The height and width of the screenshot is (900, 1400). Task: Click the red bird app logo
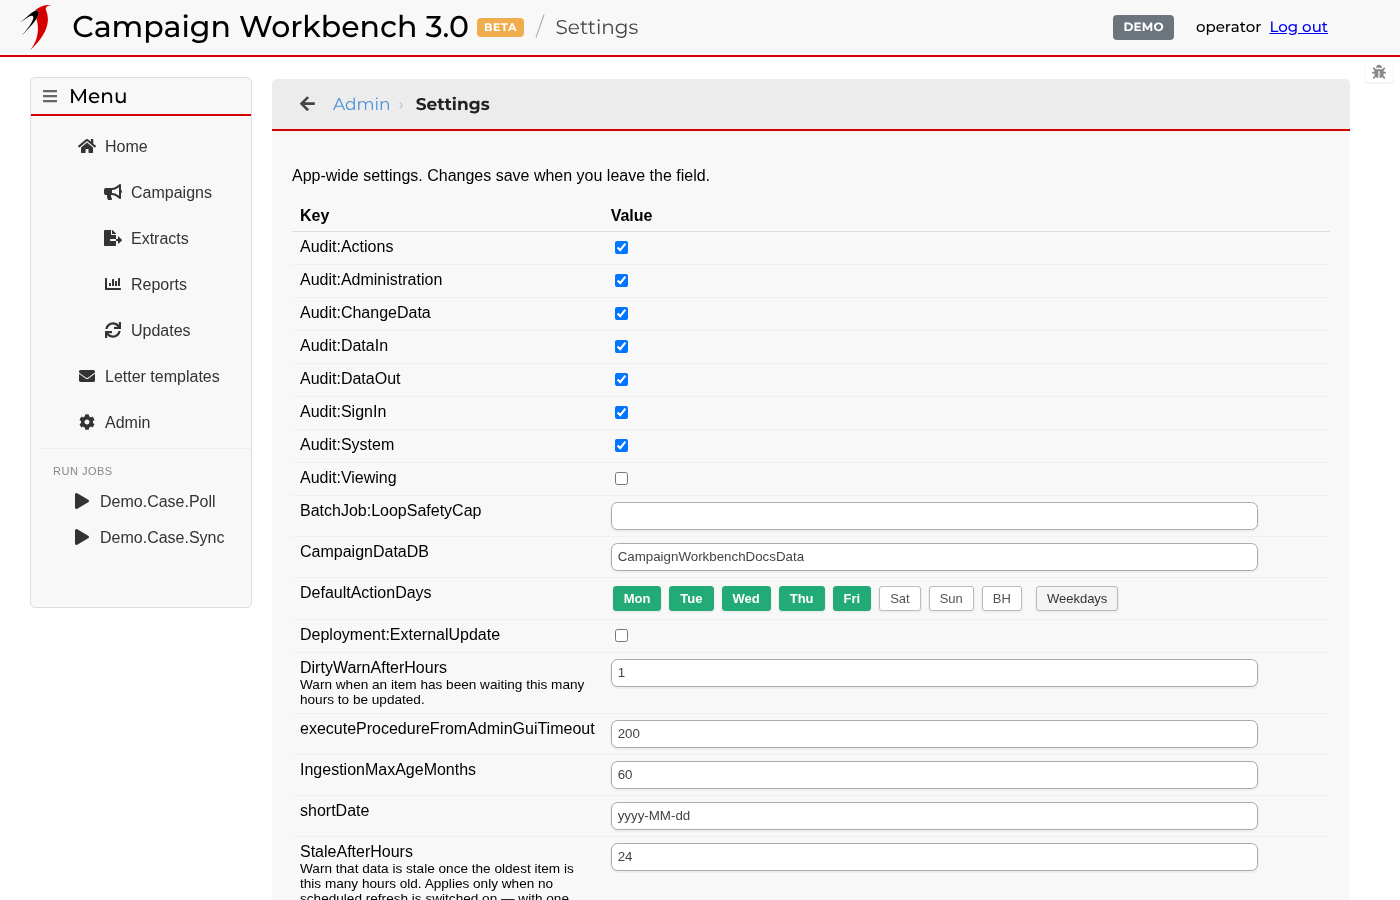pos(36,27)
